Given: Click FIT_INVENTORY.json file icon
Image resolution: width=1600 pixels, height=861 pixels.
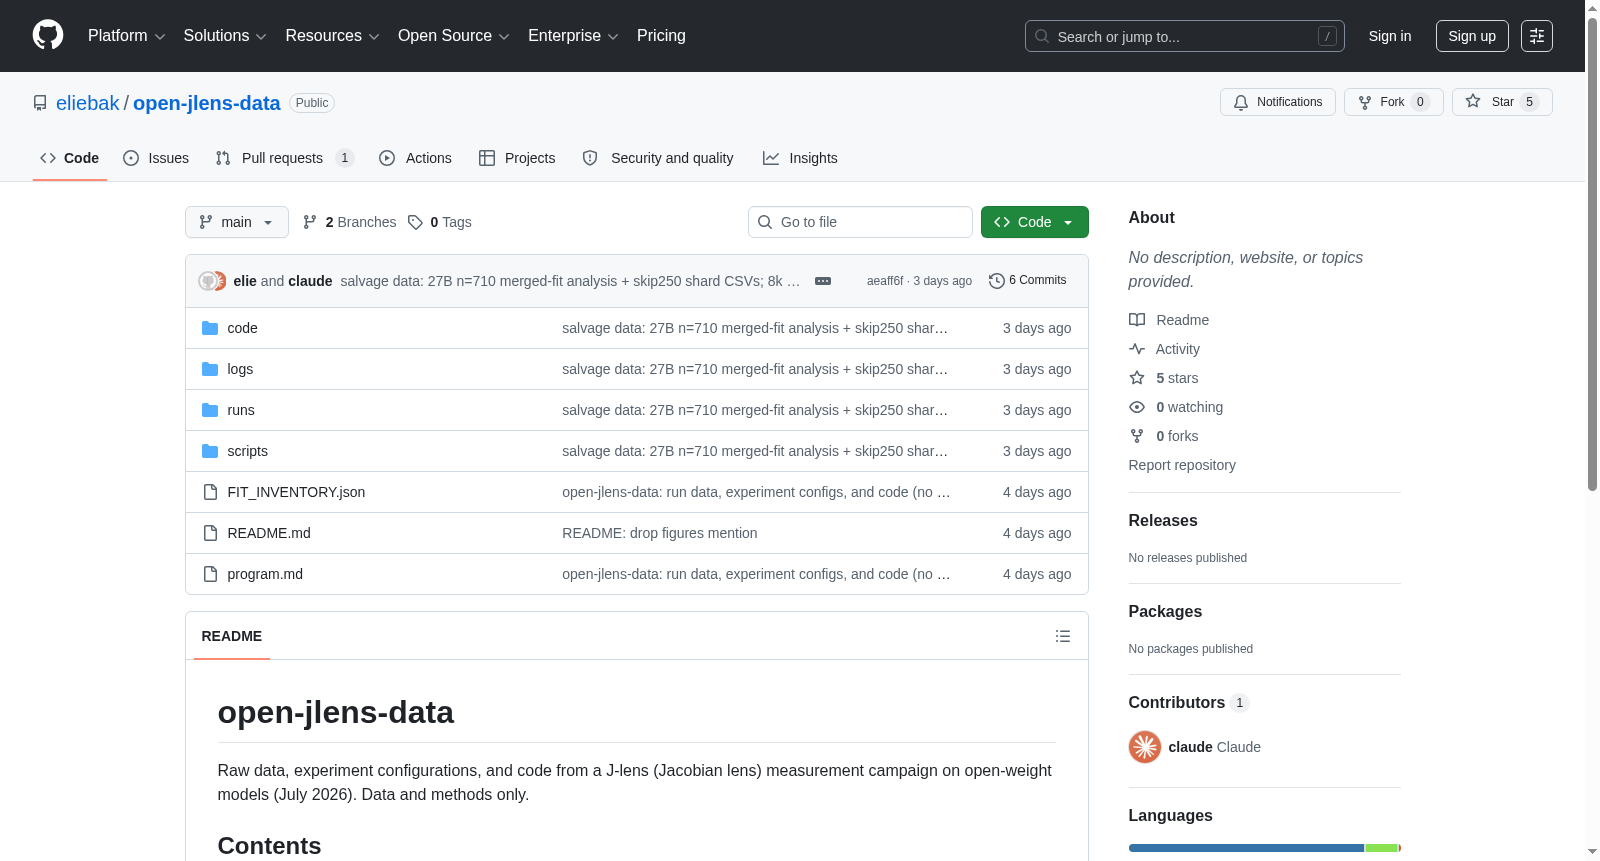Looking at the screenshot, I should click(210, 492).
